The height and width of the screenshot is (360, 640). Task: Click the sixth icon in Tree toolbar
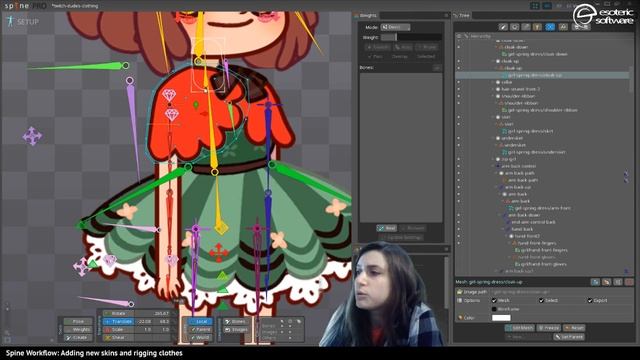pyautogui.click(x=563, y=27)
